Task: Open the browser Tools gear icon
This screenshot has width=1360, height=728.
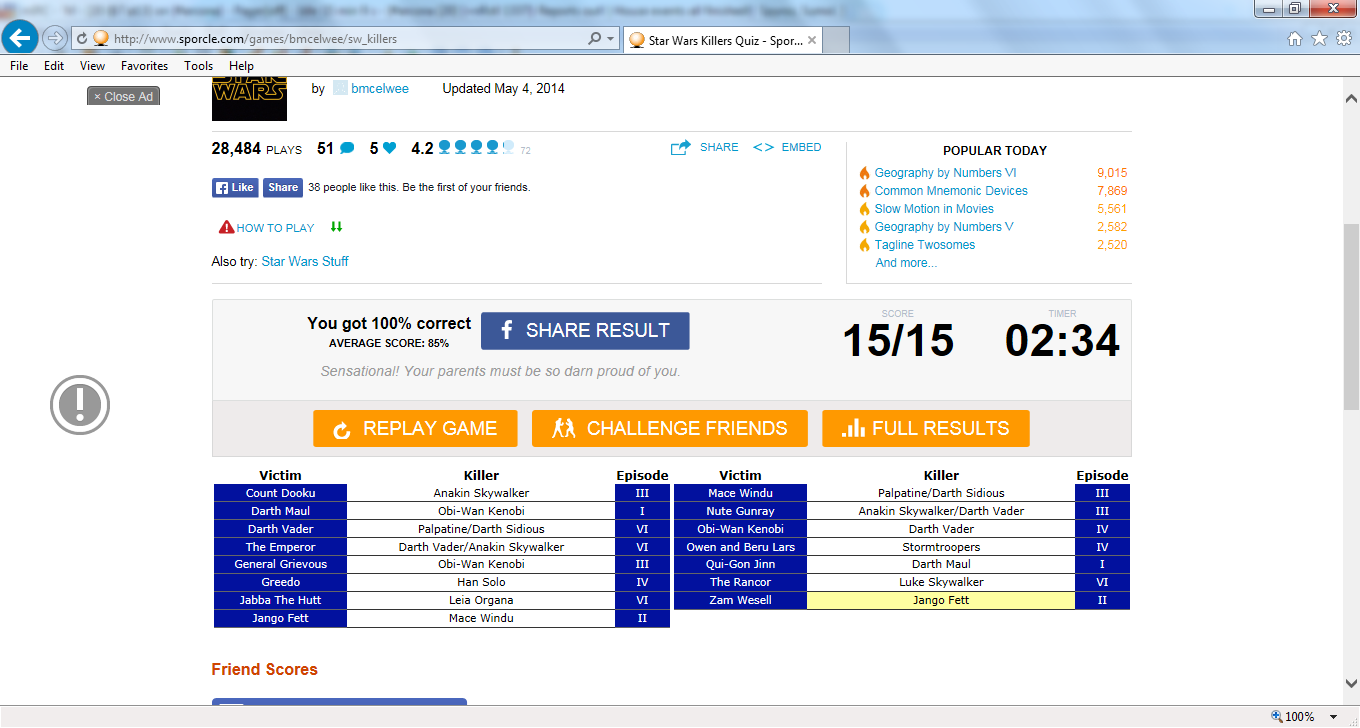Action: click(1343, 39)
